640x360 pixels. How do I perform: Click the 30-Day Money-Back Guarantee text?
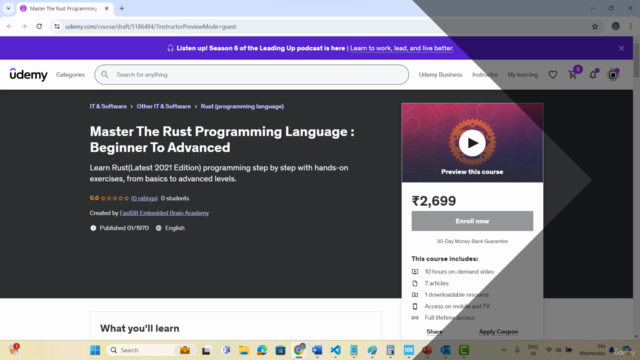472,241
